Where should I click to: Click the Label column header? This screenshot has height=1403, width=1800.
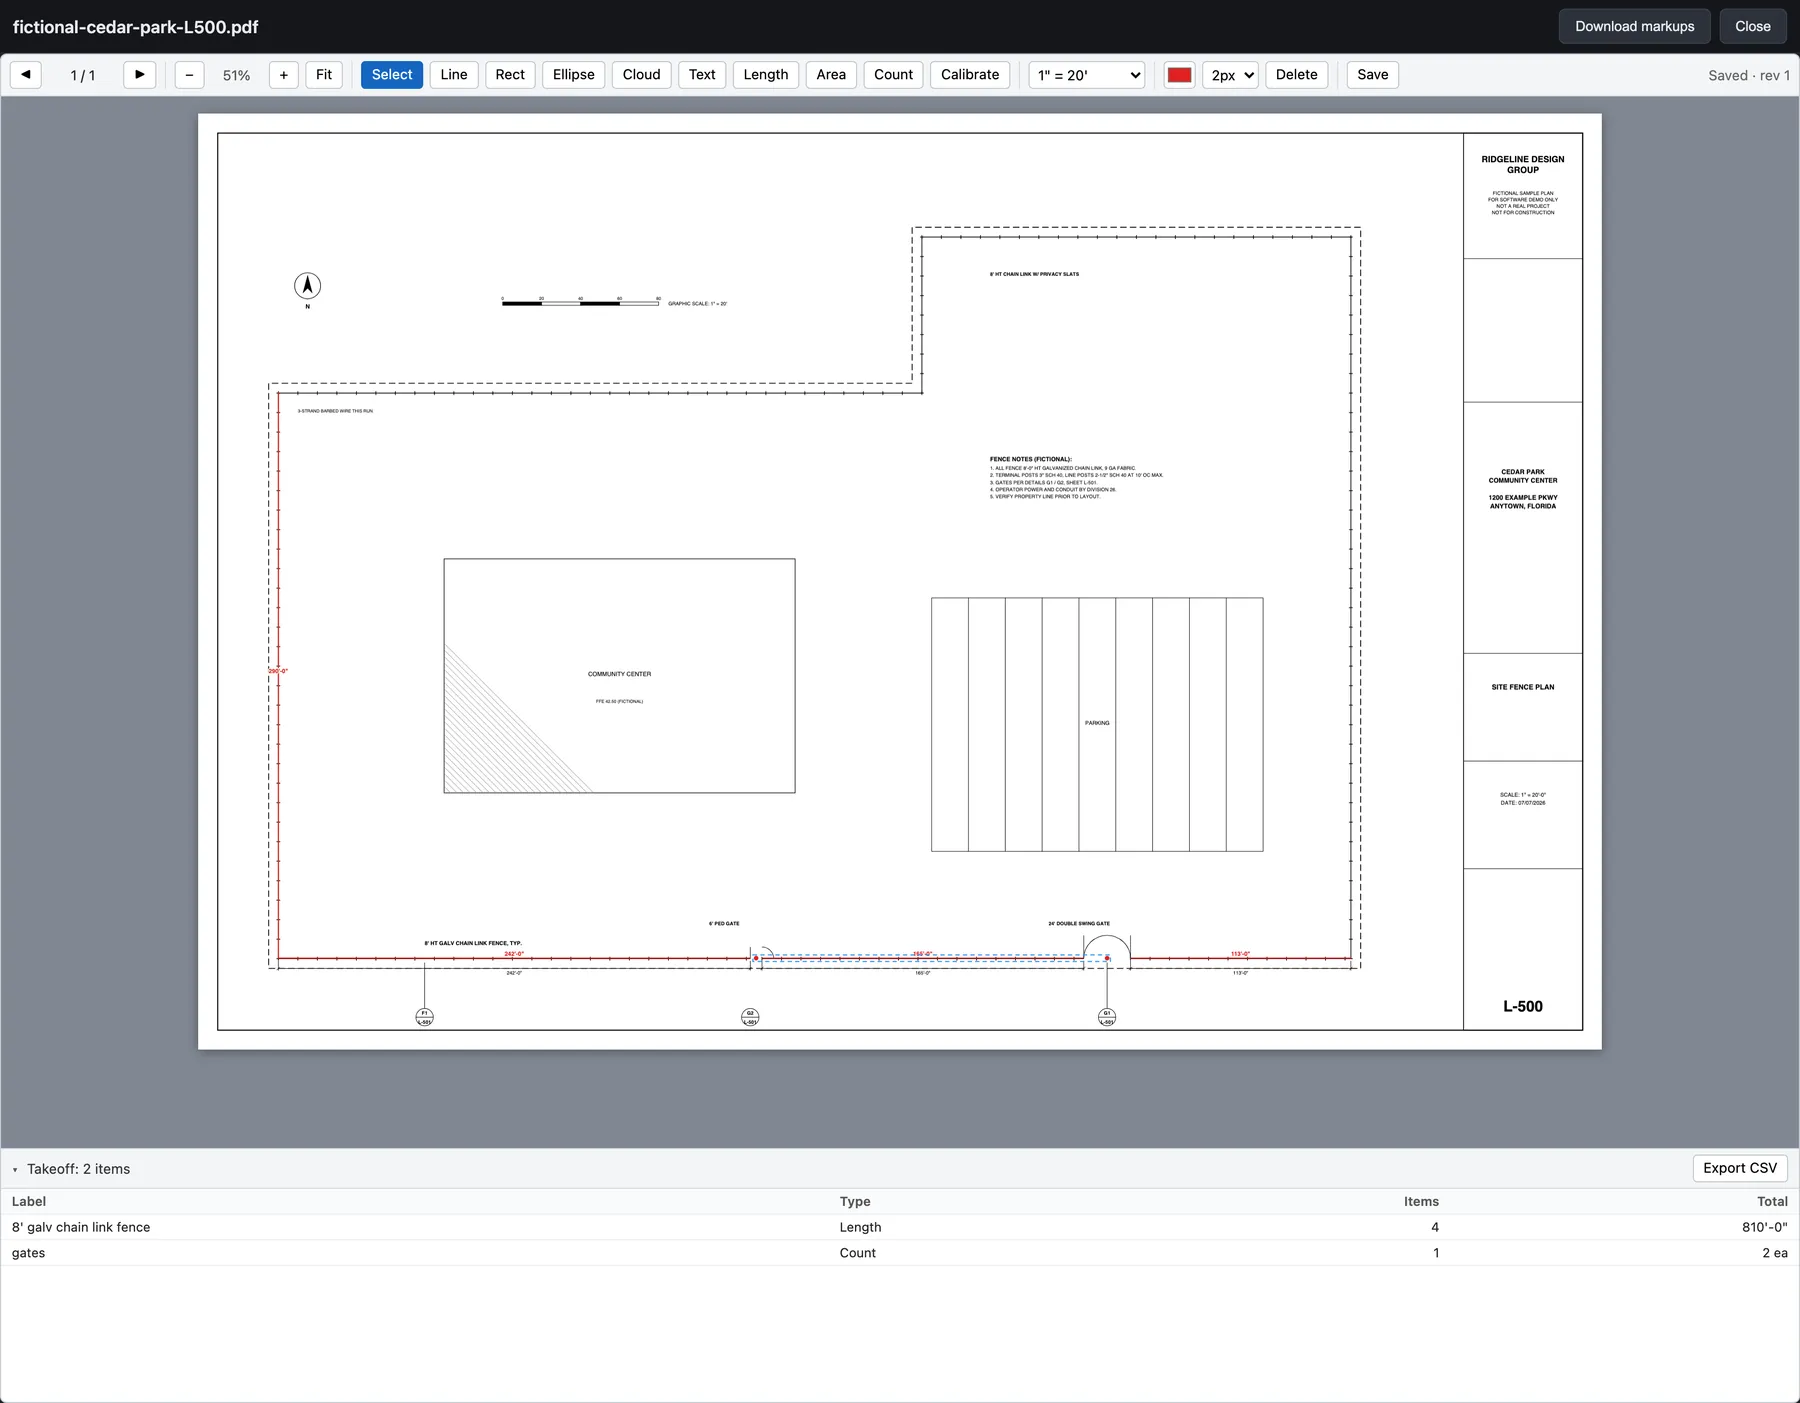29,1201
